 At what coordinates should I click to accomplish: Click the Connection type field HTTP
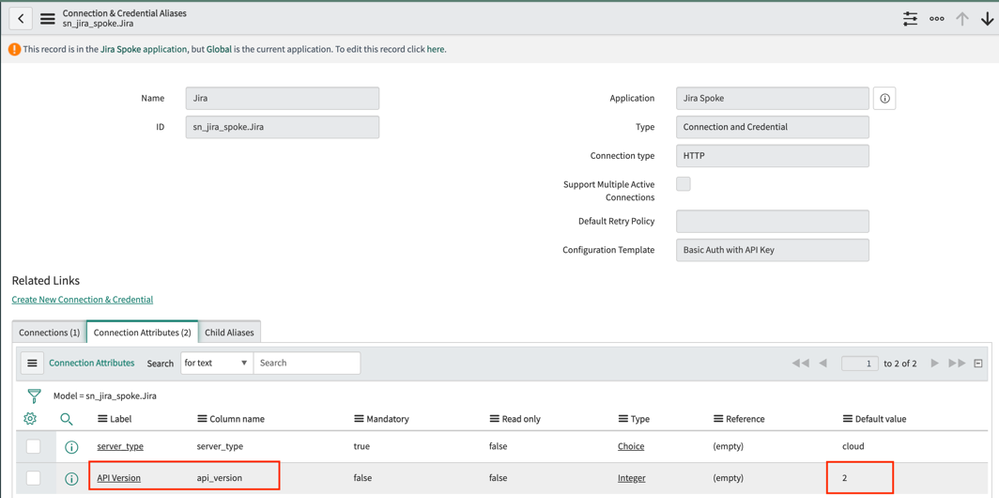pos(773,155)
